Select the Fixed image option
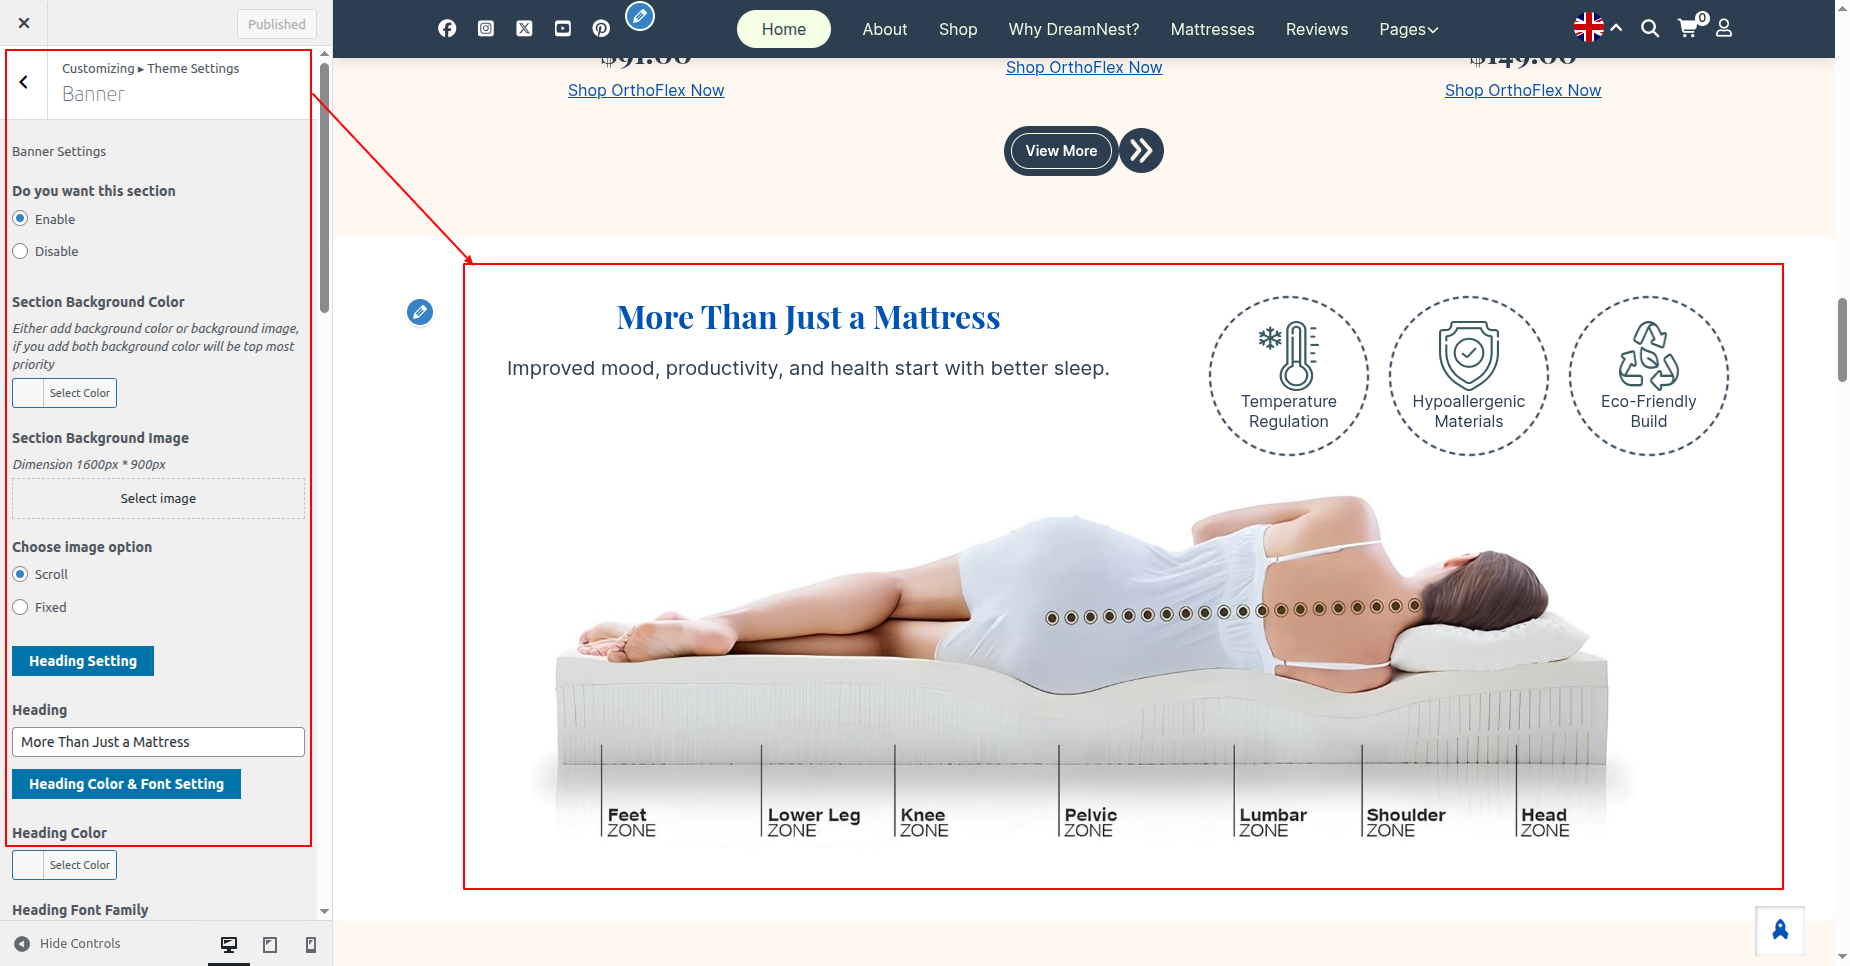Image resolution: width=1850 pixels, height=966 pixels. click(21, 608)
